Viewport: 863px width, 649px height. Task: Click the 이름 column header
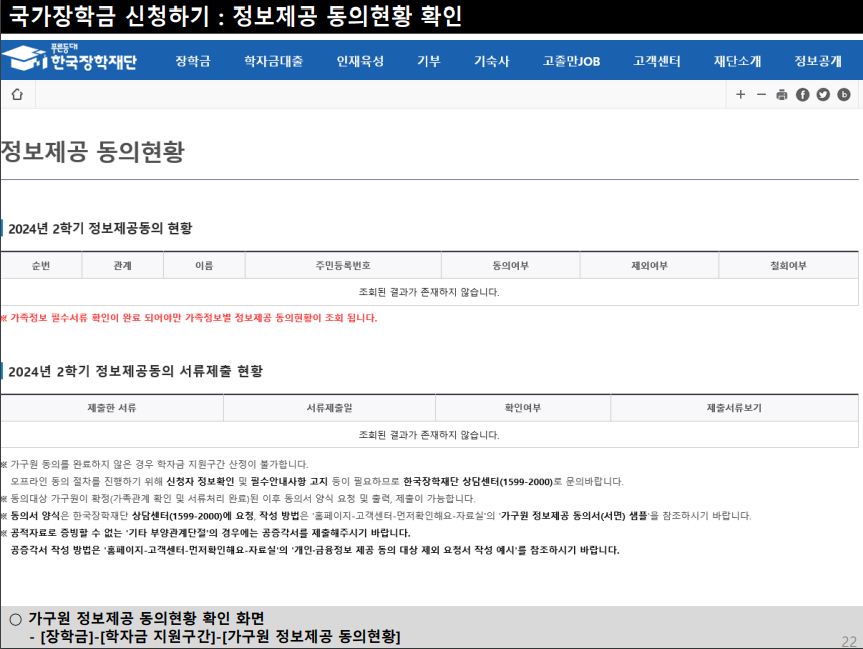pyautogui.click(x=204, y=265)
